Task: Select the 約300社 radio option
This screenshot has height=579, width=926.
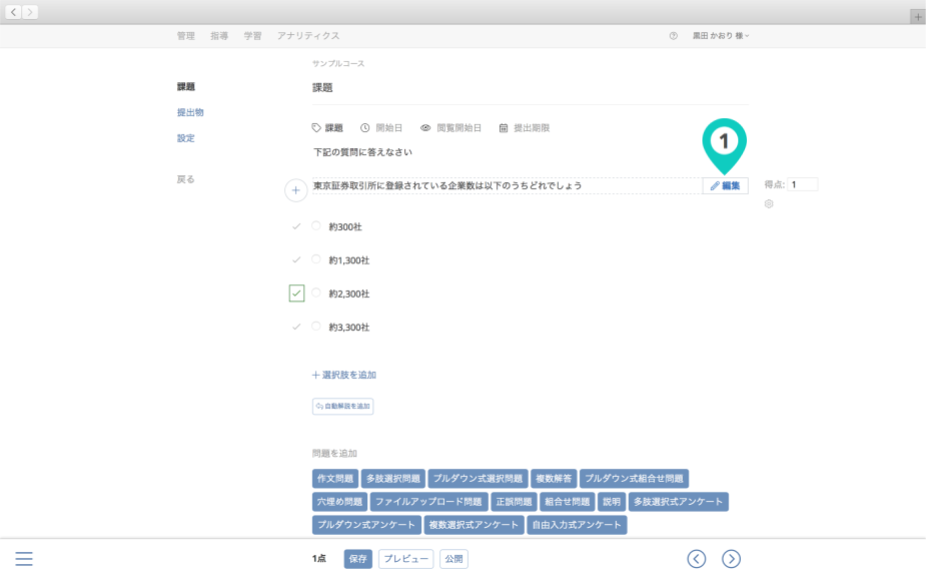Action: click(316, 226)
